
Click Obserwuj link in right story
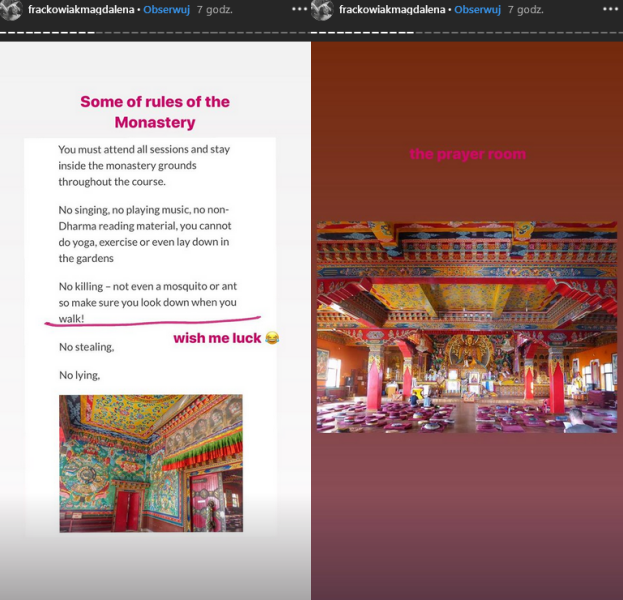pos(478,10)
